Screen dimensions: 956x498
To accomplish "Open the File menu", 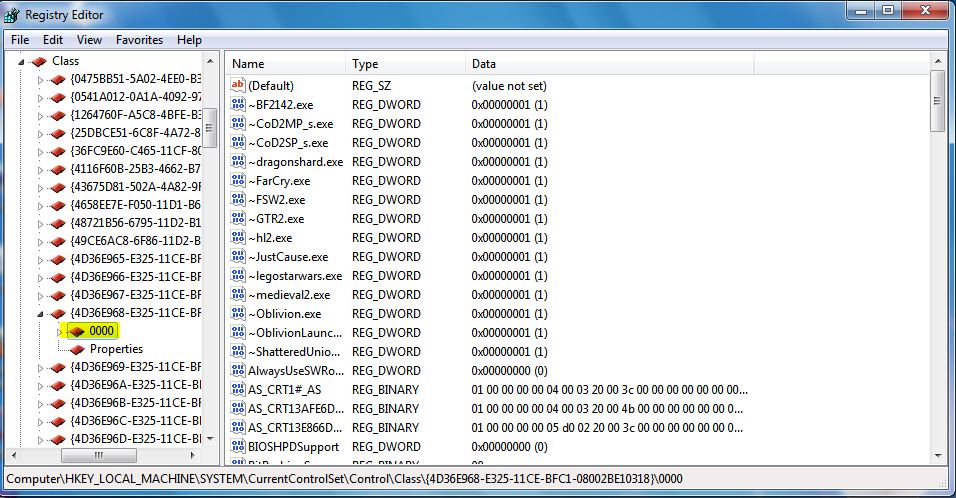I will click(20, 40).
